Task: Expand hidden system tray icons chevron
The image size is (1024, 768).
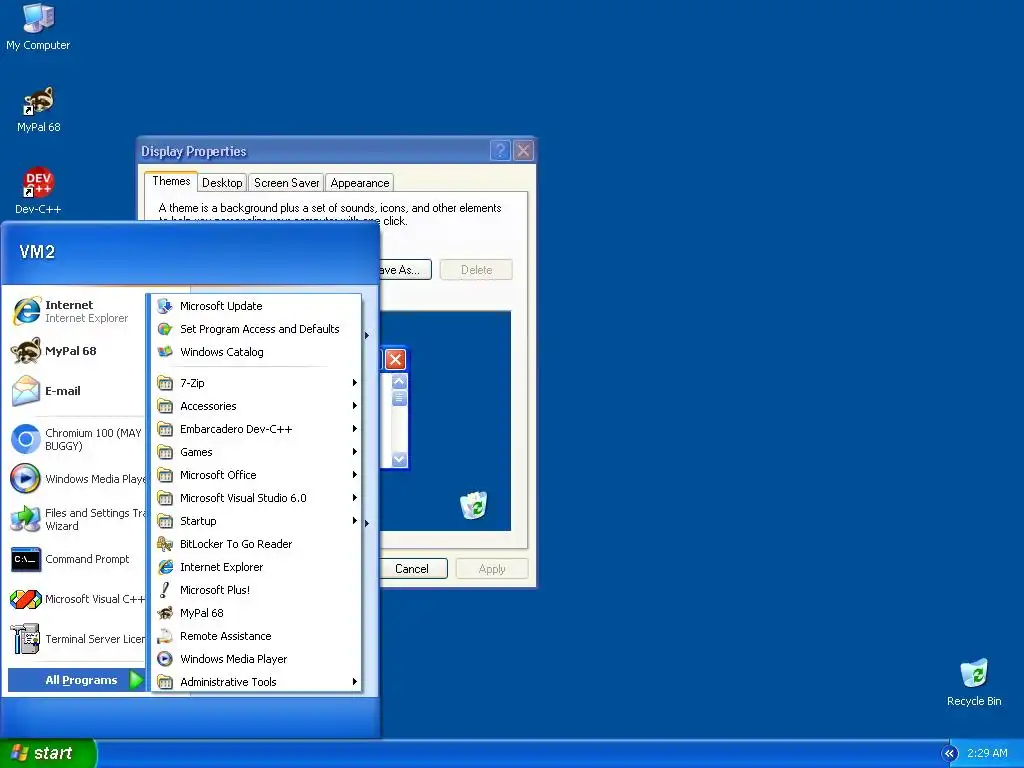Action: click(949, 754)
